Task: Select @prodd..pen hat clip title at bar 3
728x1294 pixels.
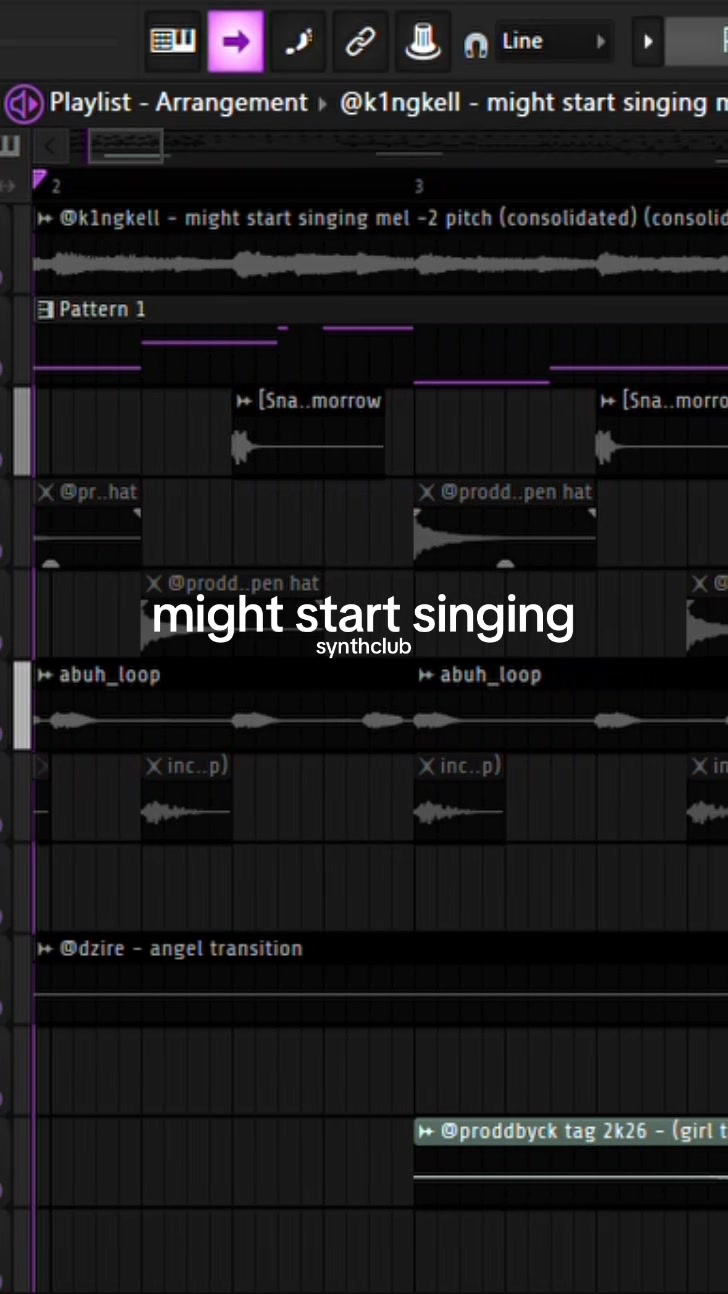Action: (x=516, y=492)
